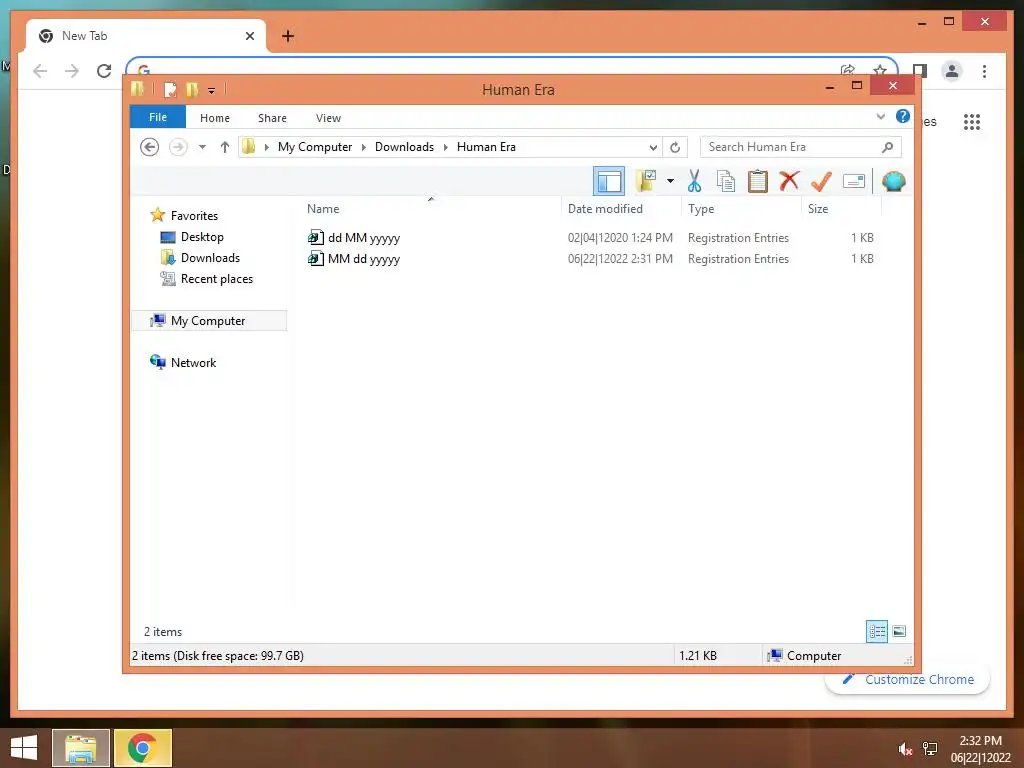
Task: Open Recent places in the navigation pane
Action: click(206, 278)
